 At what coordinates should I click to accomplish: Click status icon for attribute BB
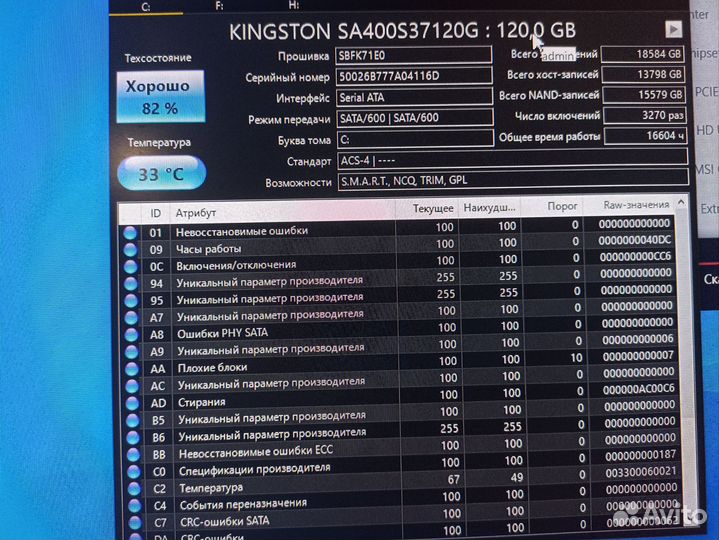tap(133, 454)
